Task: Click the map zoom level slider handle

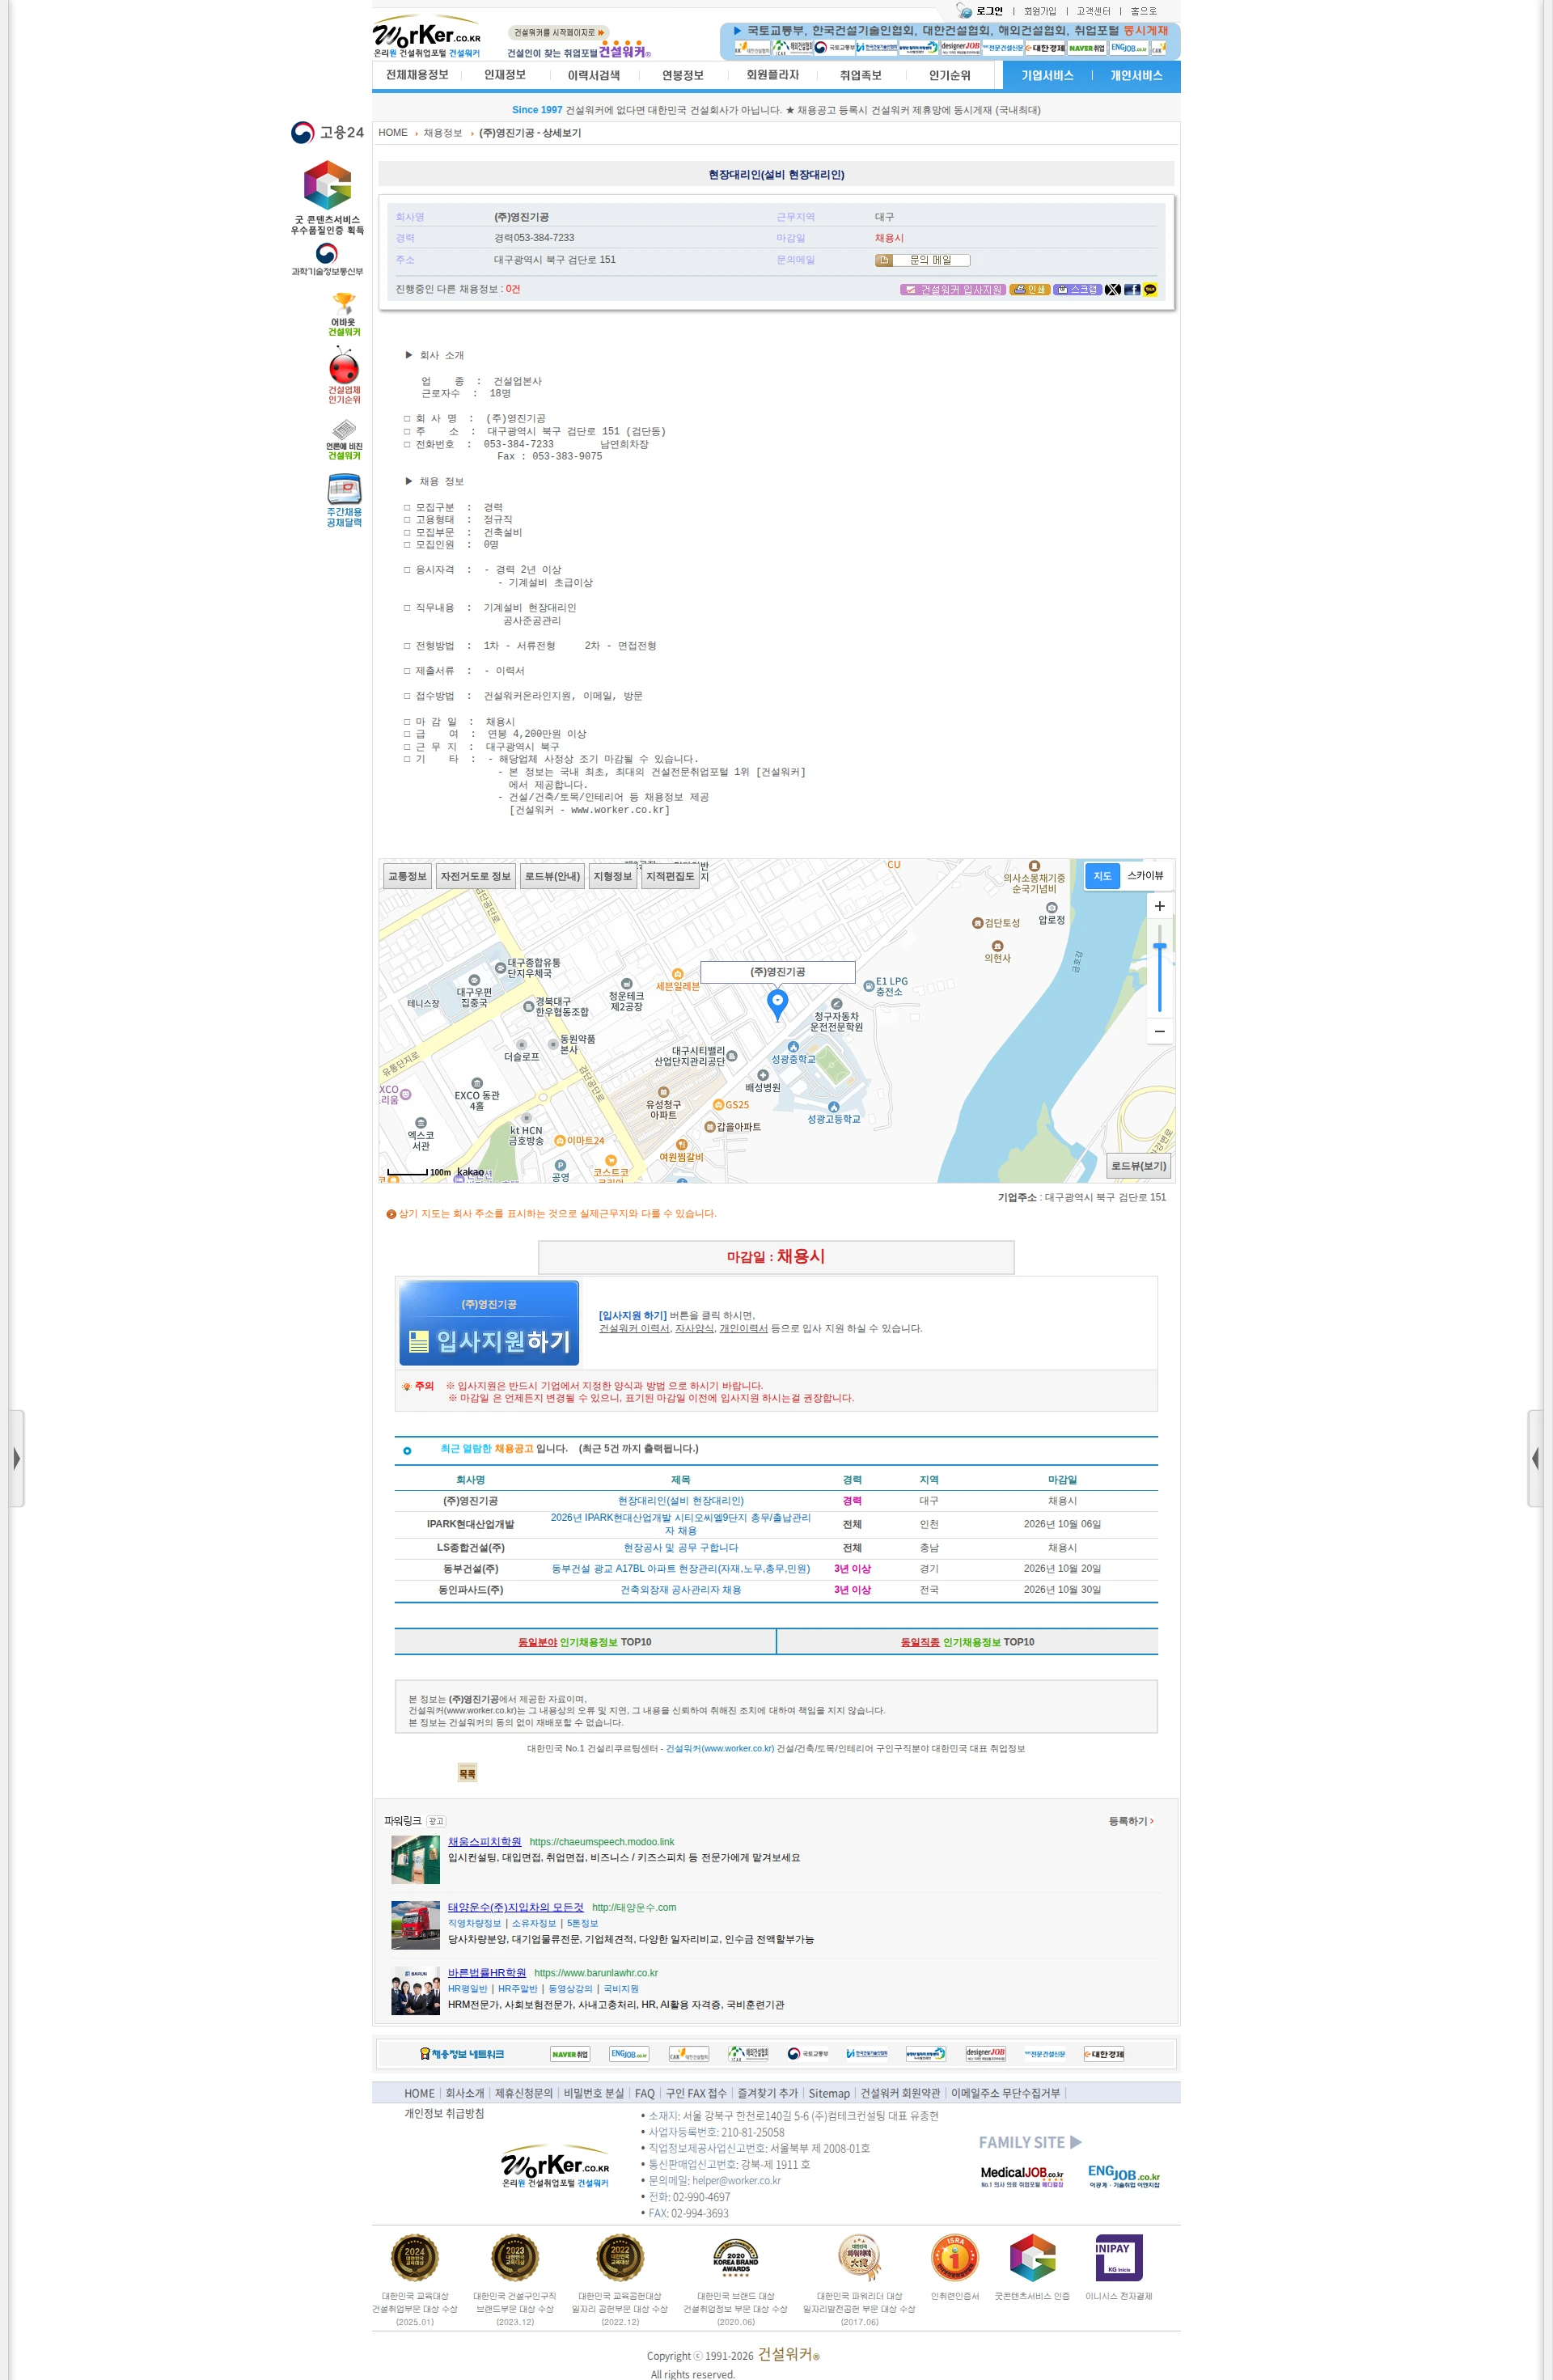Action: click(x=1159, y=946)
